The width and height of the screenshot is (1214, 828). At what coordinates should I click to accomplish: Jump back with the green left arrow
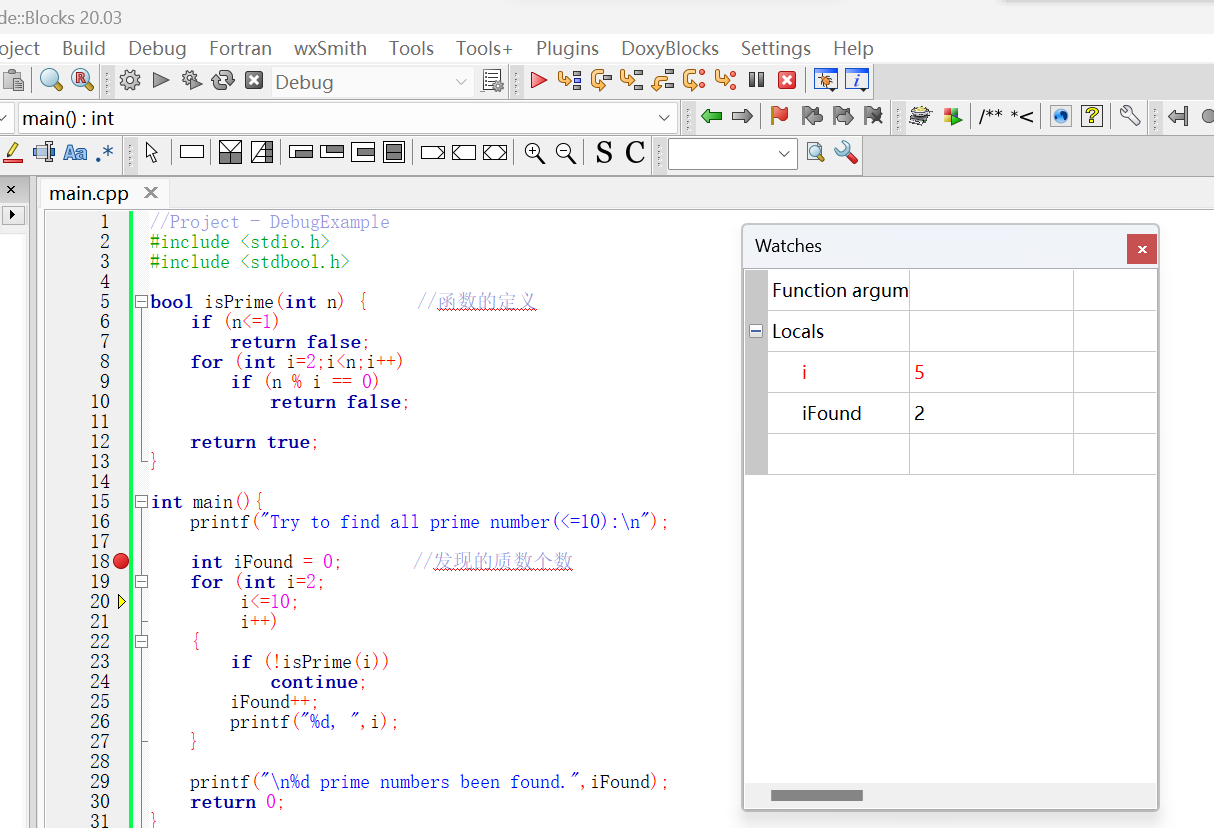(711, 117)
